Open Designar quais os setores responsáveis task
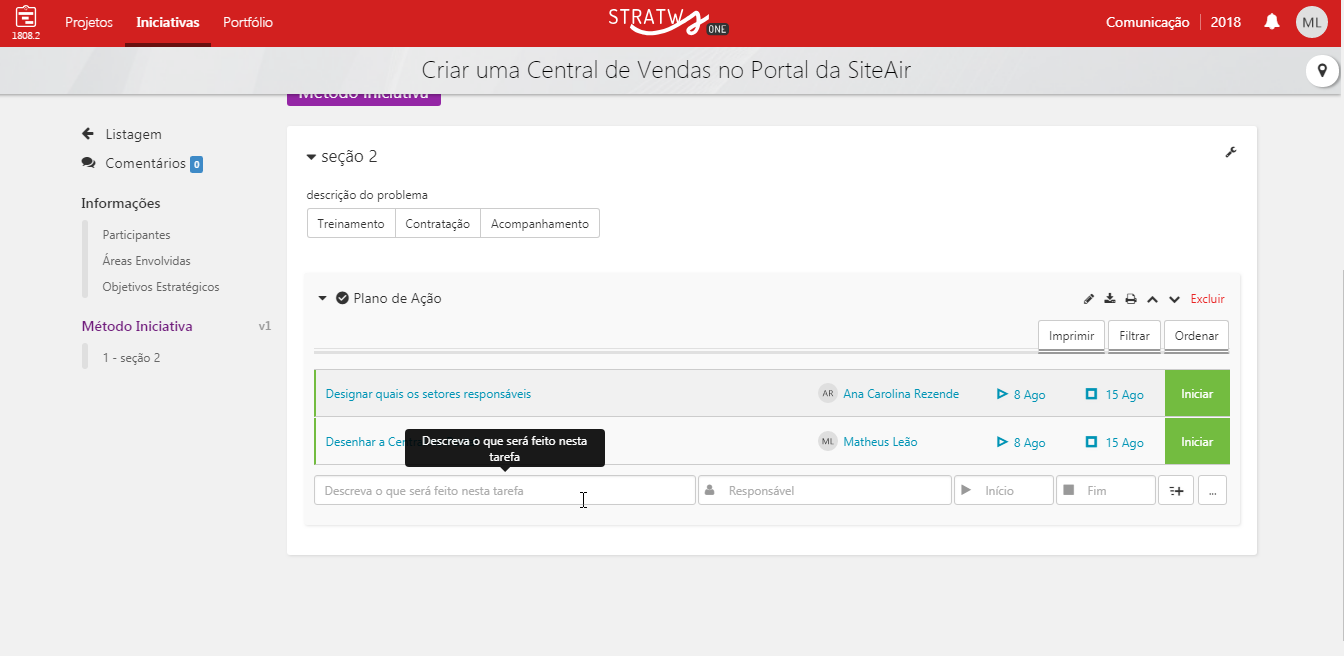The width and height of the screenshot is (1344, 656). pos(428,394)
